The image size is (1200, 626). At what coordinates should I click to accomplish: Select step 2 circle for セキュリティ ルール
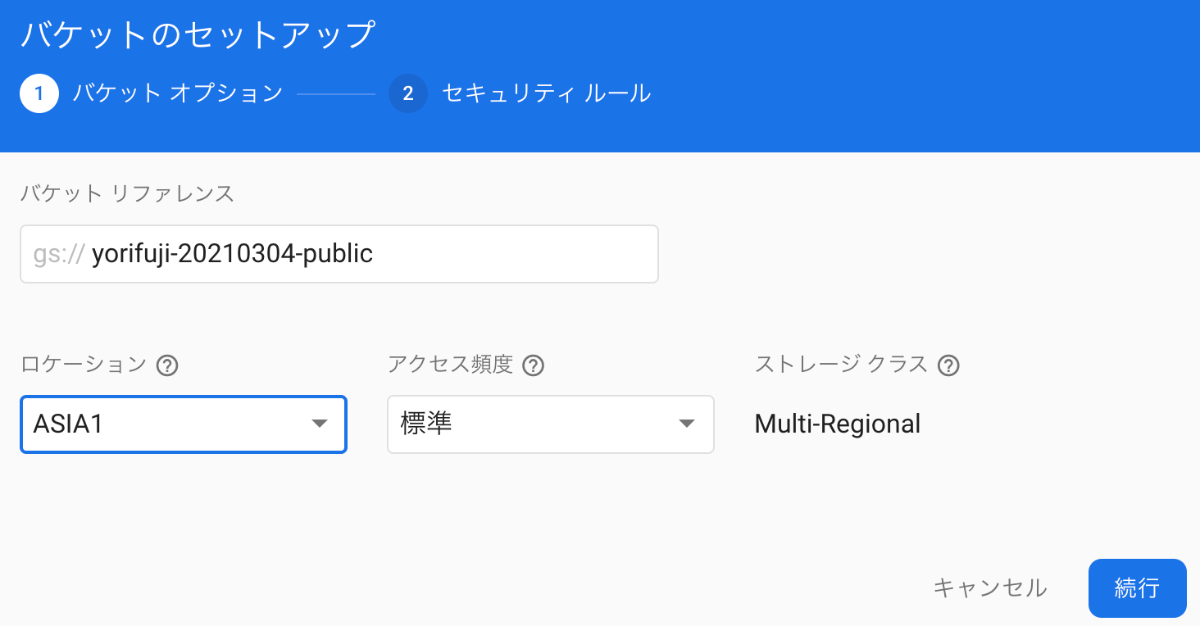pos(408,94)
